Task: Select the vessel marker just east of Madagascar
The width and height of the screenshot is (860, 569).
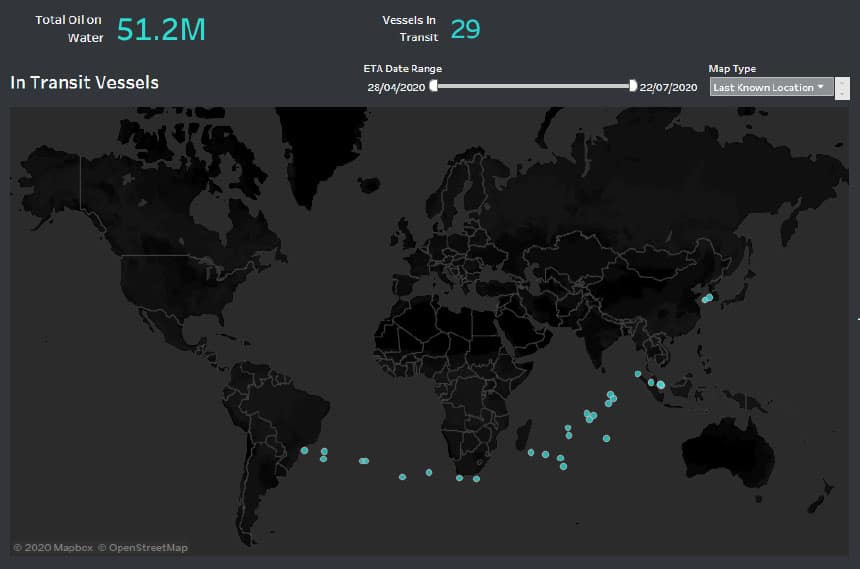Action: (x=531, y=453)
